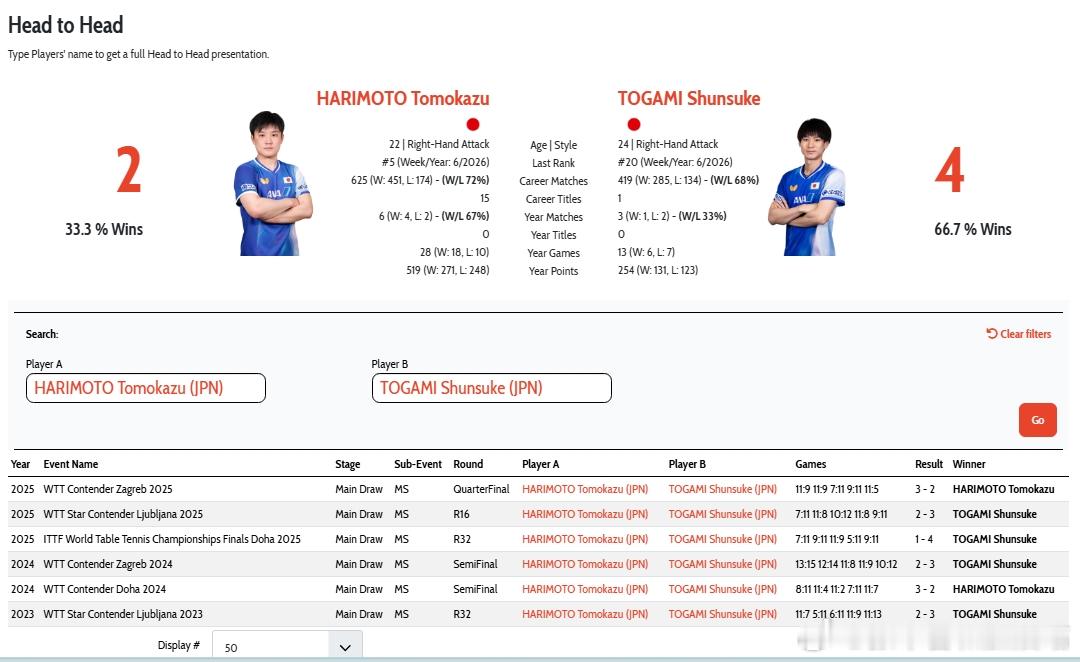The image size is (1080, 662).
Task: Select the WTT Contender Zagreb 2024 event
Action: [108, 564]
